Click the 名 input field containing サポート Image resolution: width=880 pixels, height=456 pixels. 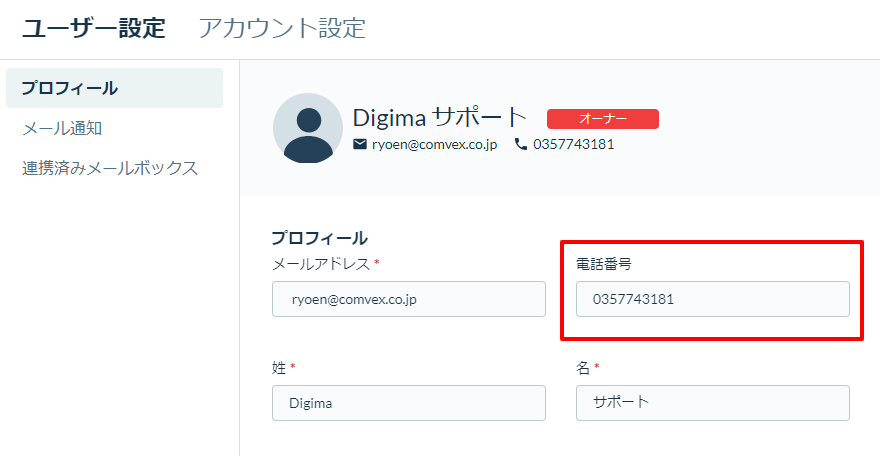[713, 403]
